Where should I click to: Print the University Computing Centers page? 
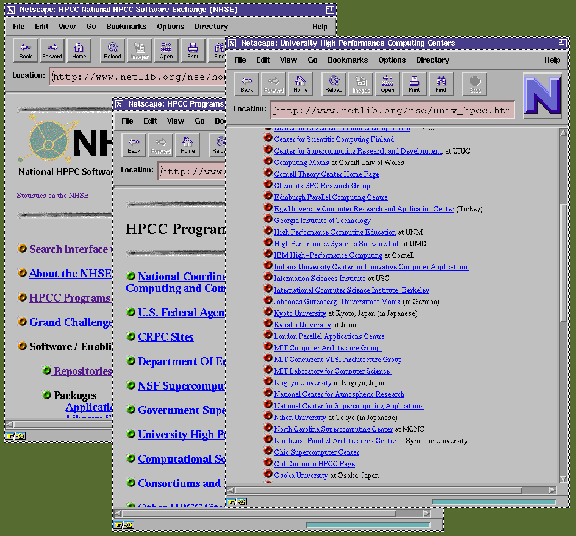414,84
